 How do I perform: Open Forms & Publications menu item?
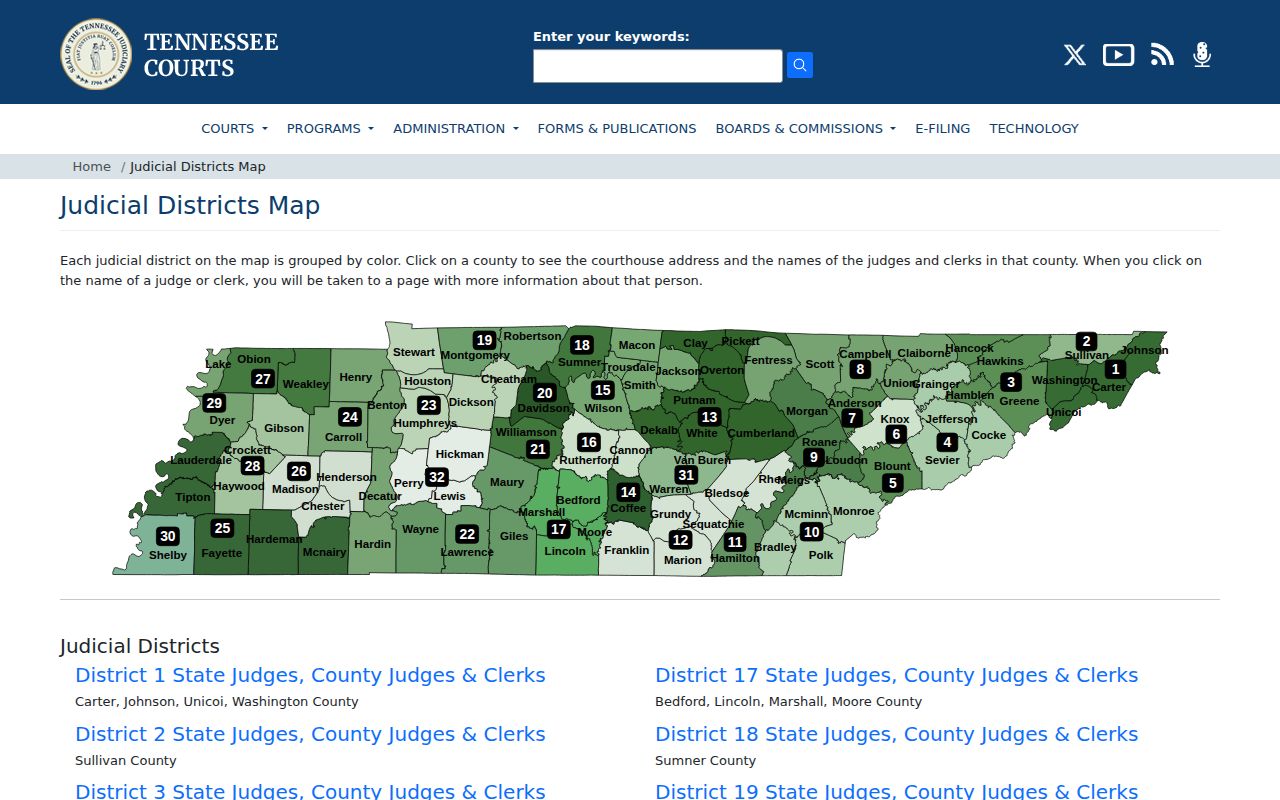617,128
